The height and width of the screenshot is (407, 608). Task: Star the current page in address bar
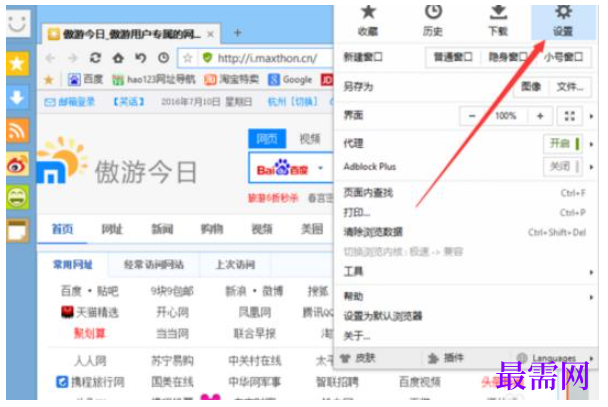188,58
